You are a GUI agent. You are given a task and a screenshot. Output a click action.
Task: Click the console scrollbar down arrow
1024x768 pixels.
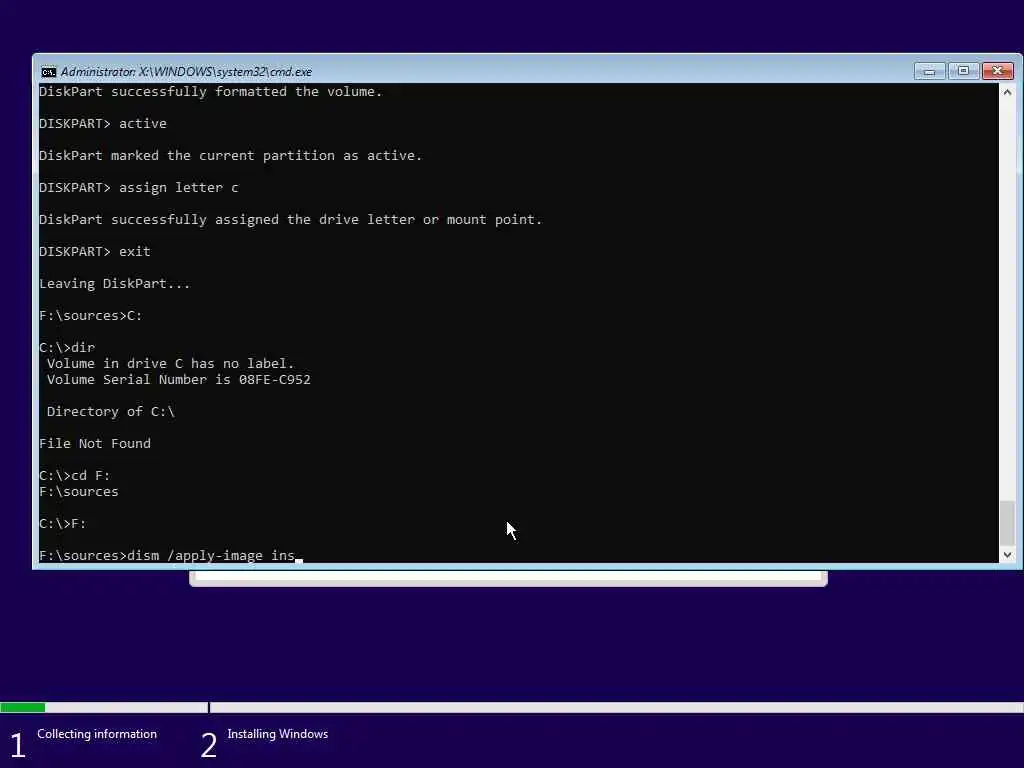tap(1007, 554)
